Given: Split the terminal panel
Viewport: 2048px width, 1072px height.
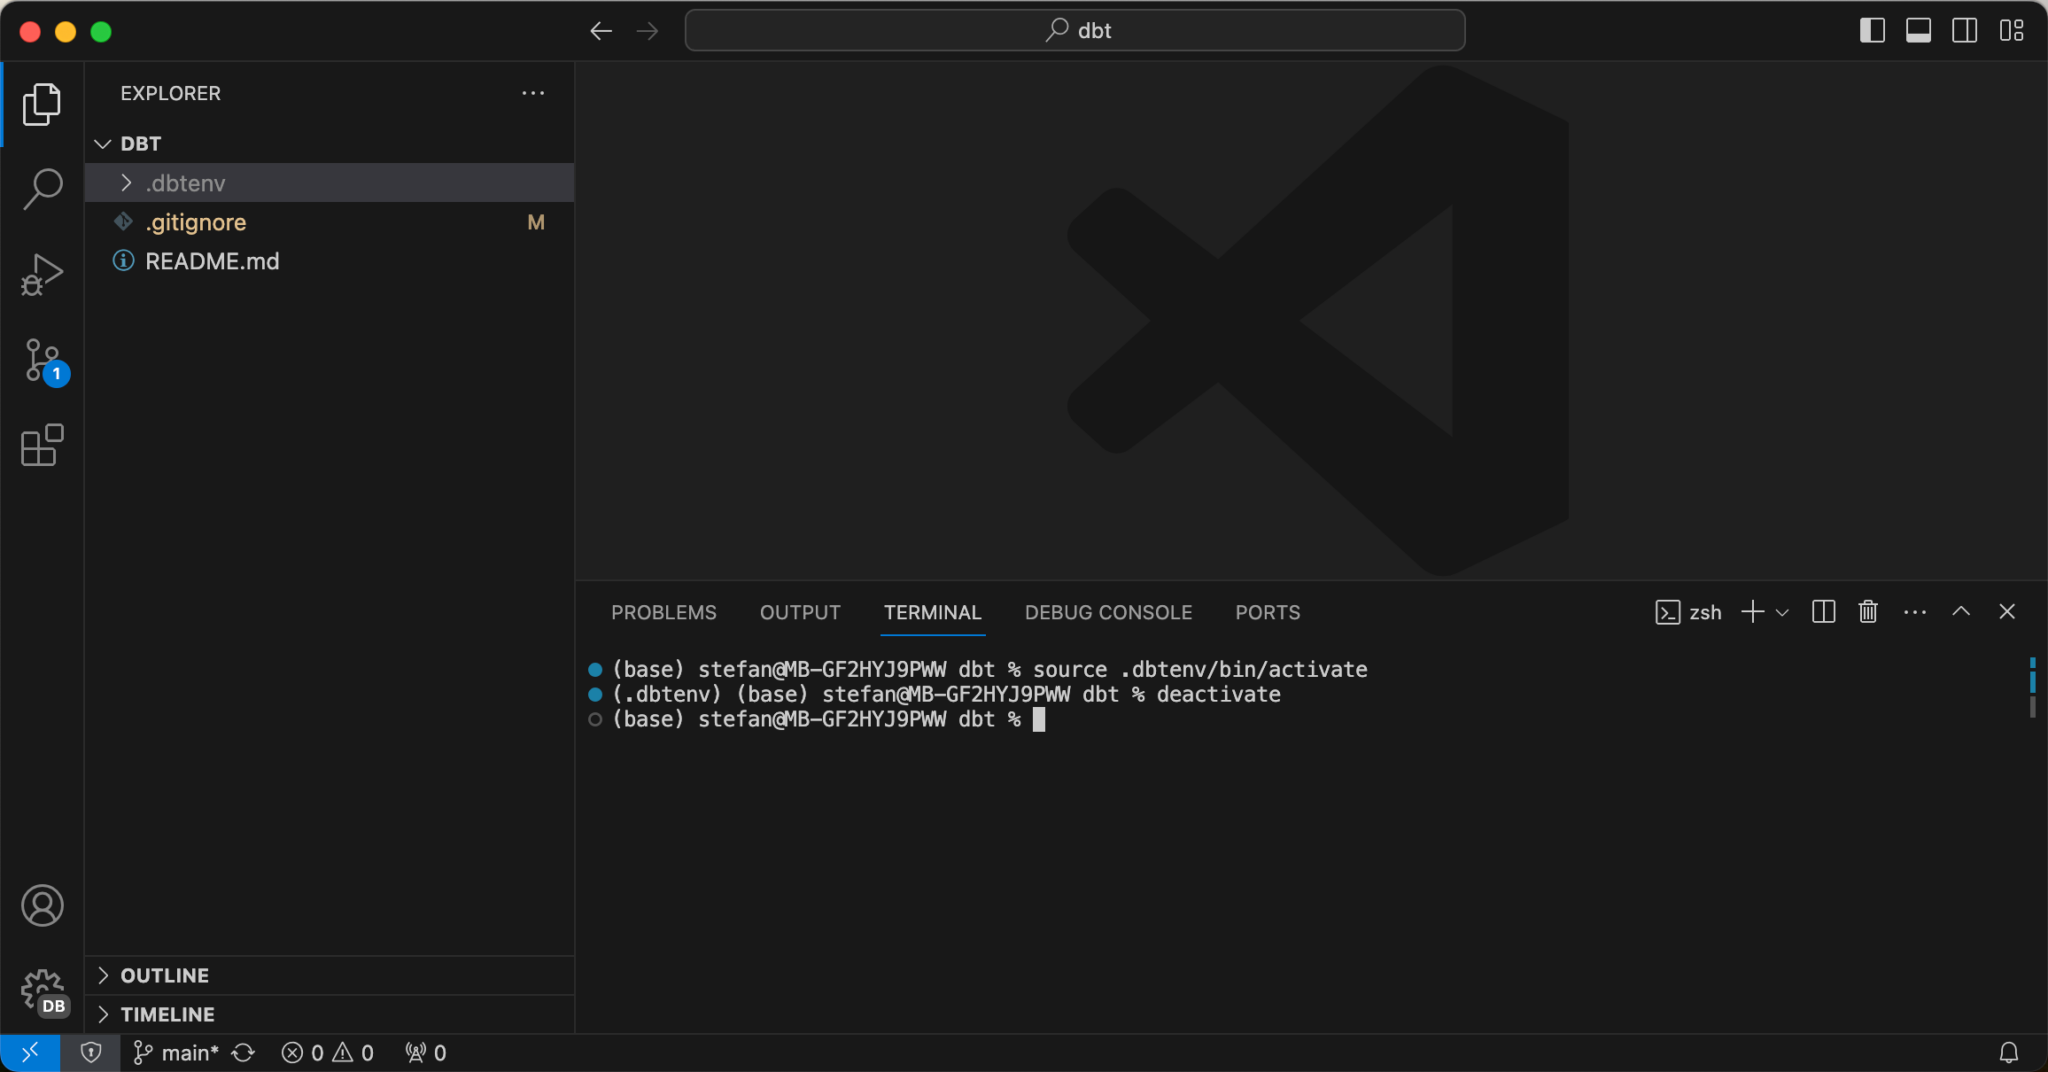Looking at the screenshot, I should tap(1823, 612).
